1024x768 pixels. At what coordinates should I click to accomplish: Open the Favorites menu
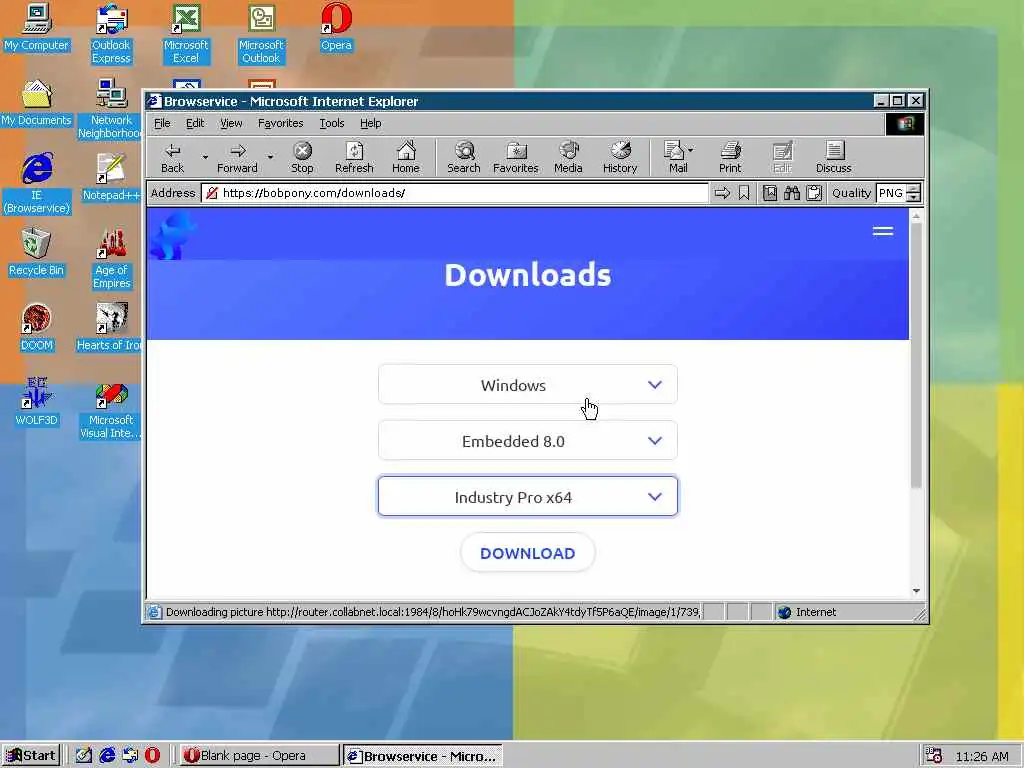pyautogui.click(x=280, y=123)
